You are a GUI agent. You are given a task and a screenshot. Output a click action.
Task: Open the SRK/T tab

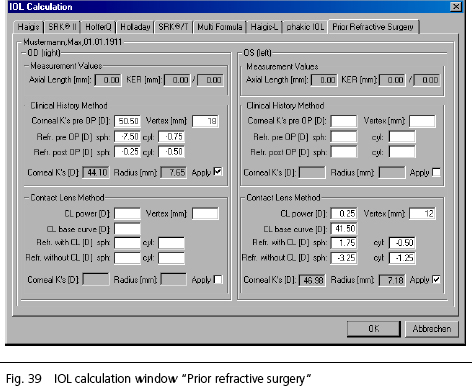click(173, 27)
